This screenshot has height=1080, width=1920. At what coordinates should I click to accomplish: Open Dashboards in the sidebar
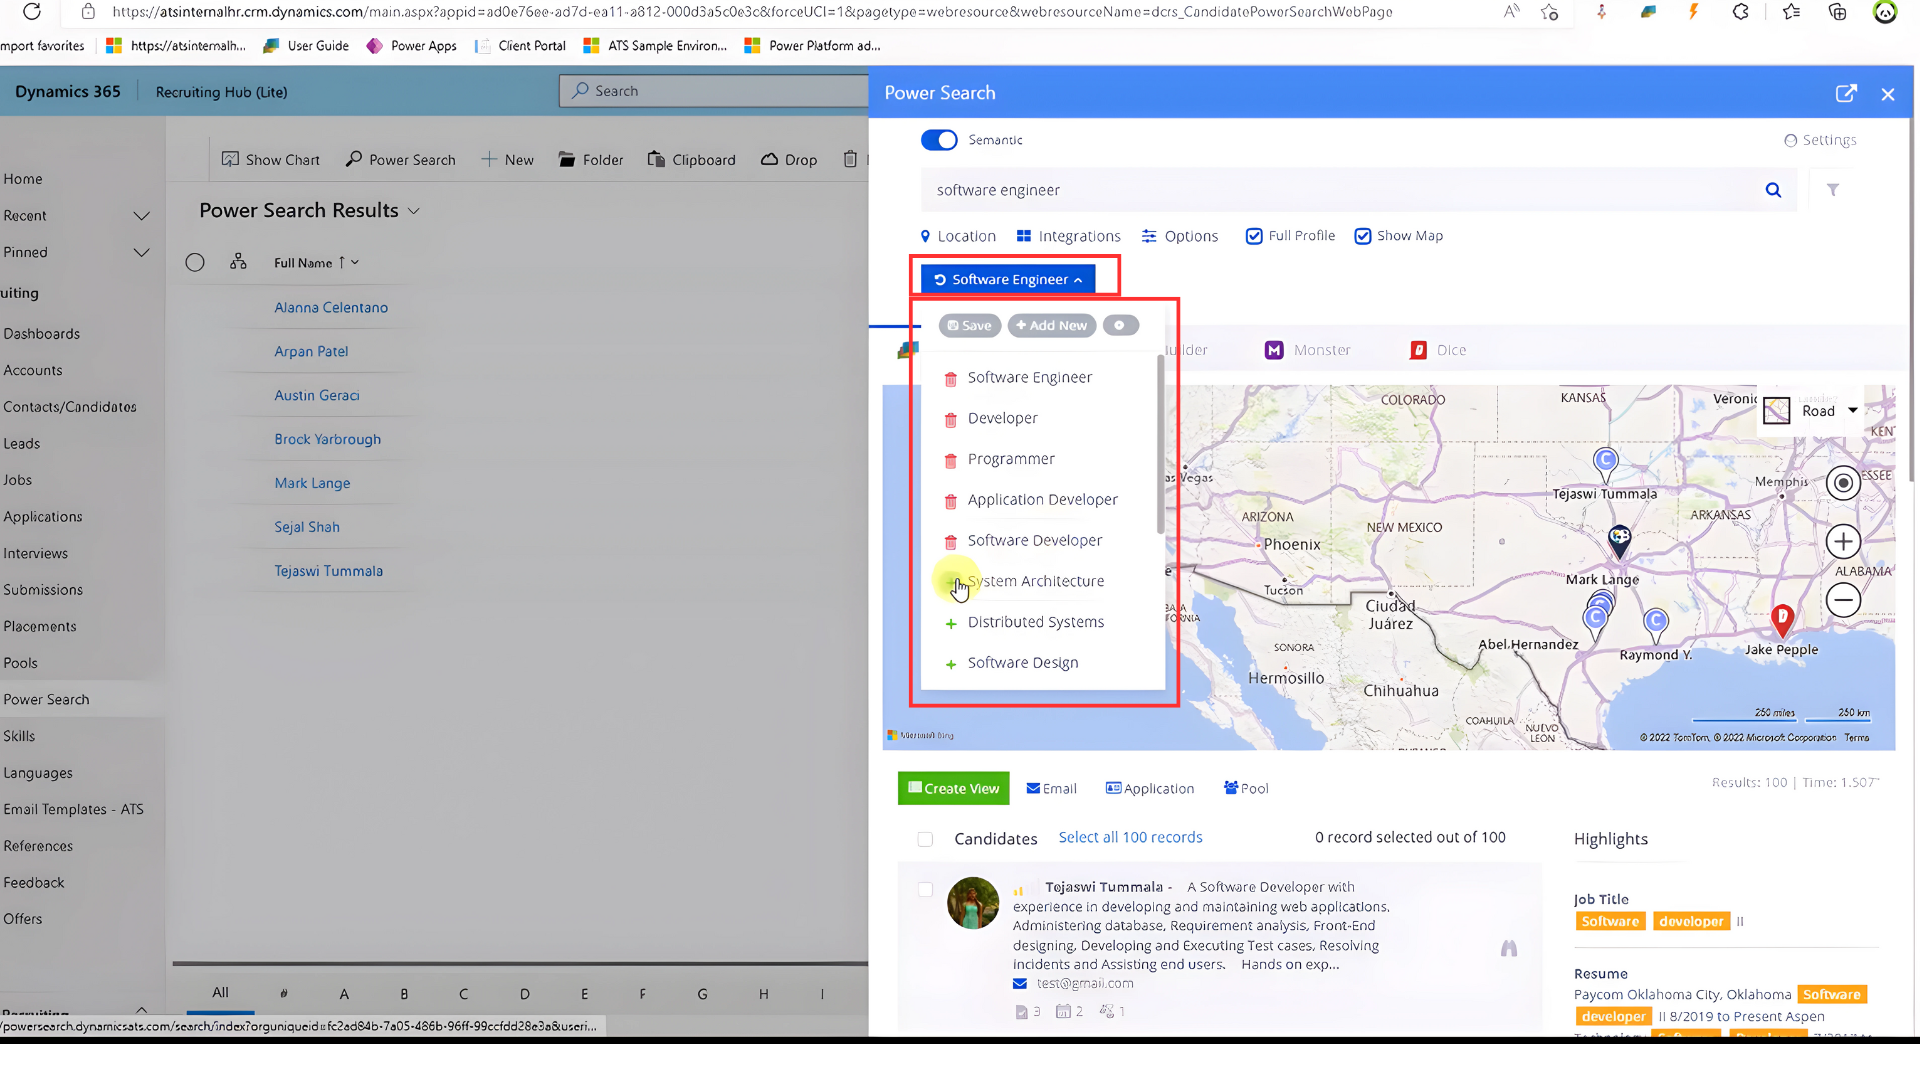tap(41, 334)
